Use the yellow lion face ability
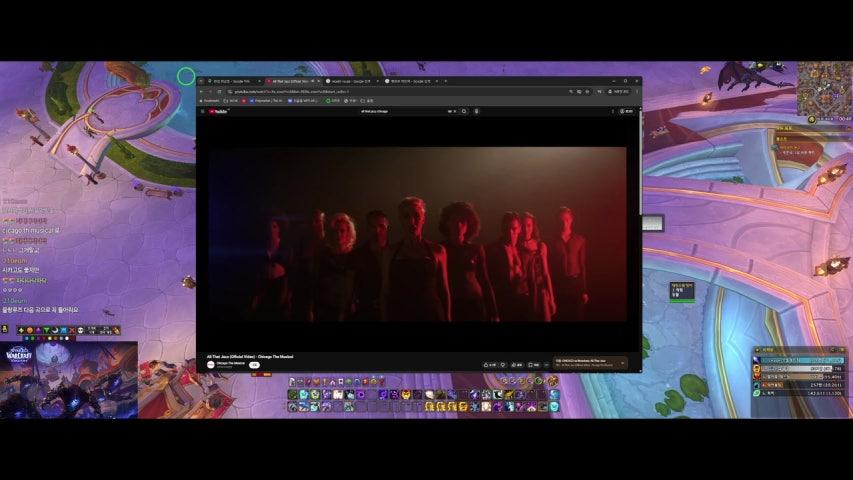Image resolution: width=853 pixels, height=480 pixels. click(x=406, y=395)
